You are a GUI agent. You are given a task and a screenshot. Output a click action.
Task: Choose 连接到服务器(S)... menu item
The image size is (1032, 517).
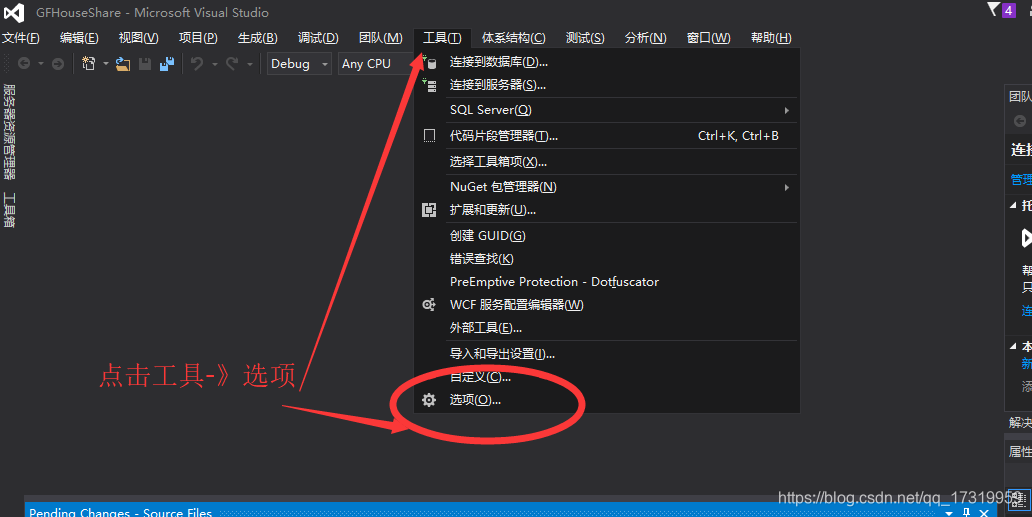[x=607, y=85]
